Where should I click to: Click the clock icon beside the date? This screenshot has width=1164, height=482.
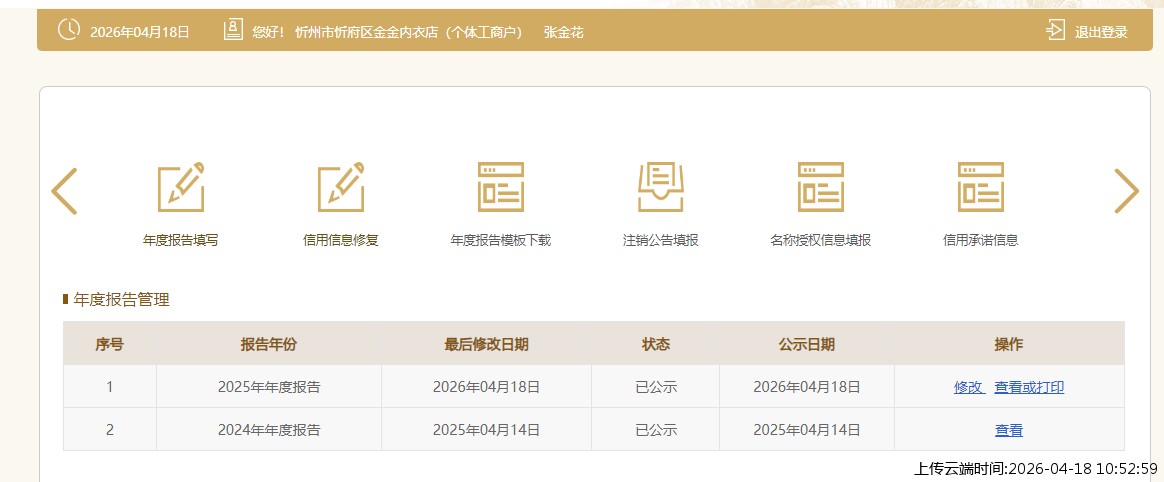click(69, 30)
